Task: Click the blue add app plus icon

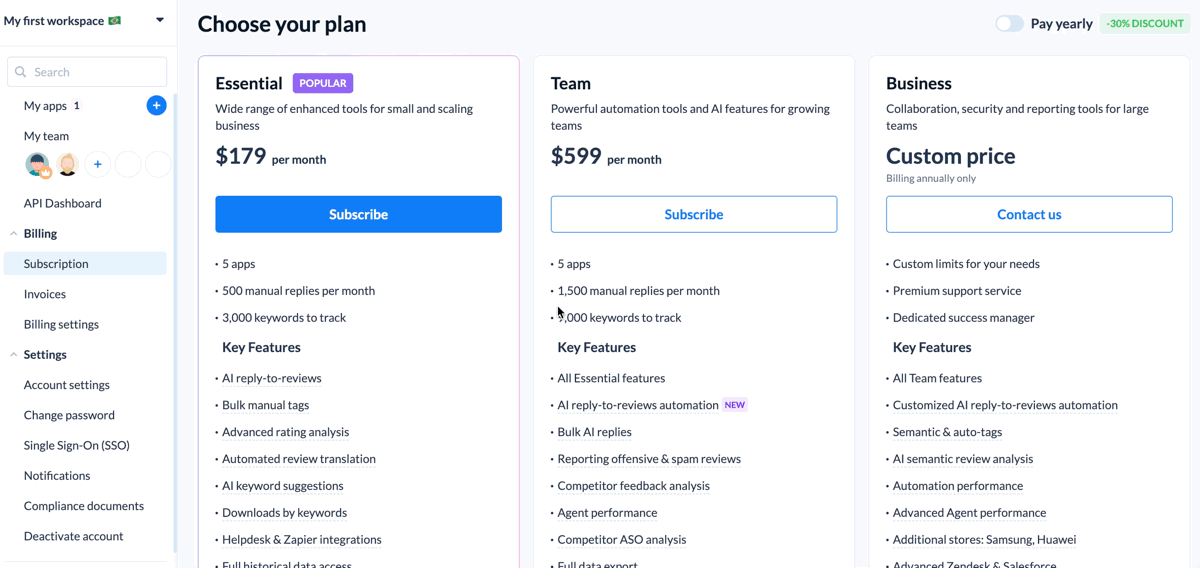Action: click(x=156, y=105)
